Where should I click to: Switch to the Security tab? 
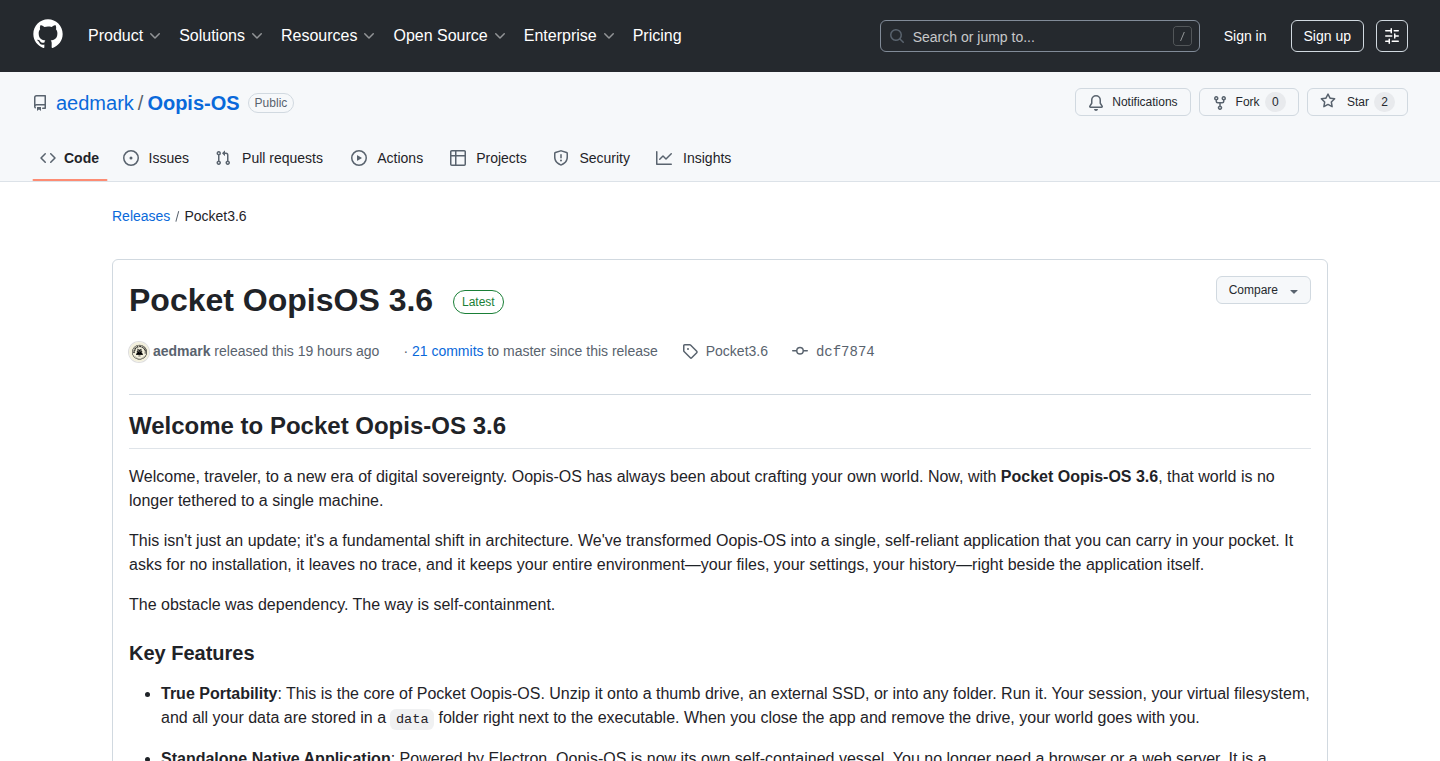[x=592, y=158]
